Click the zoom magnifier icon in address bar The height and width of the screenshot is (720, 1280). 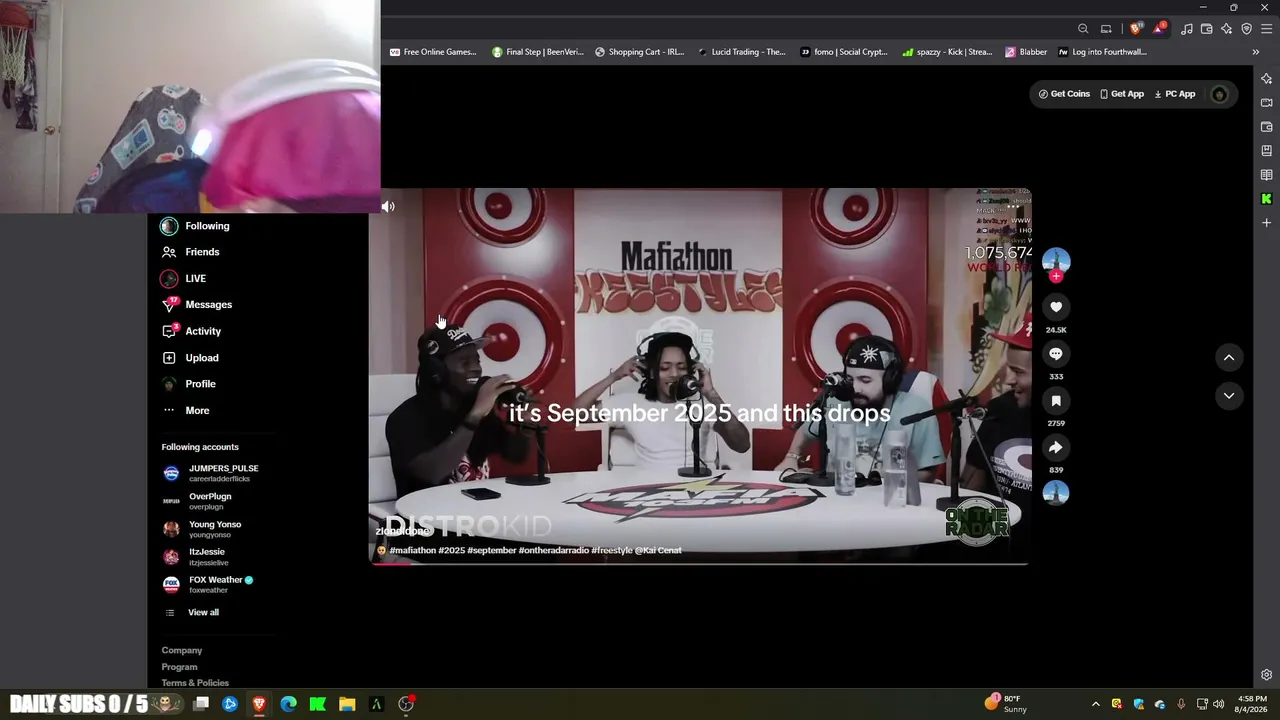[1083, 29]
